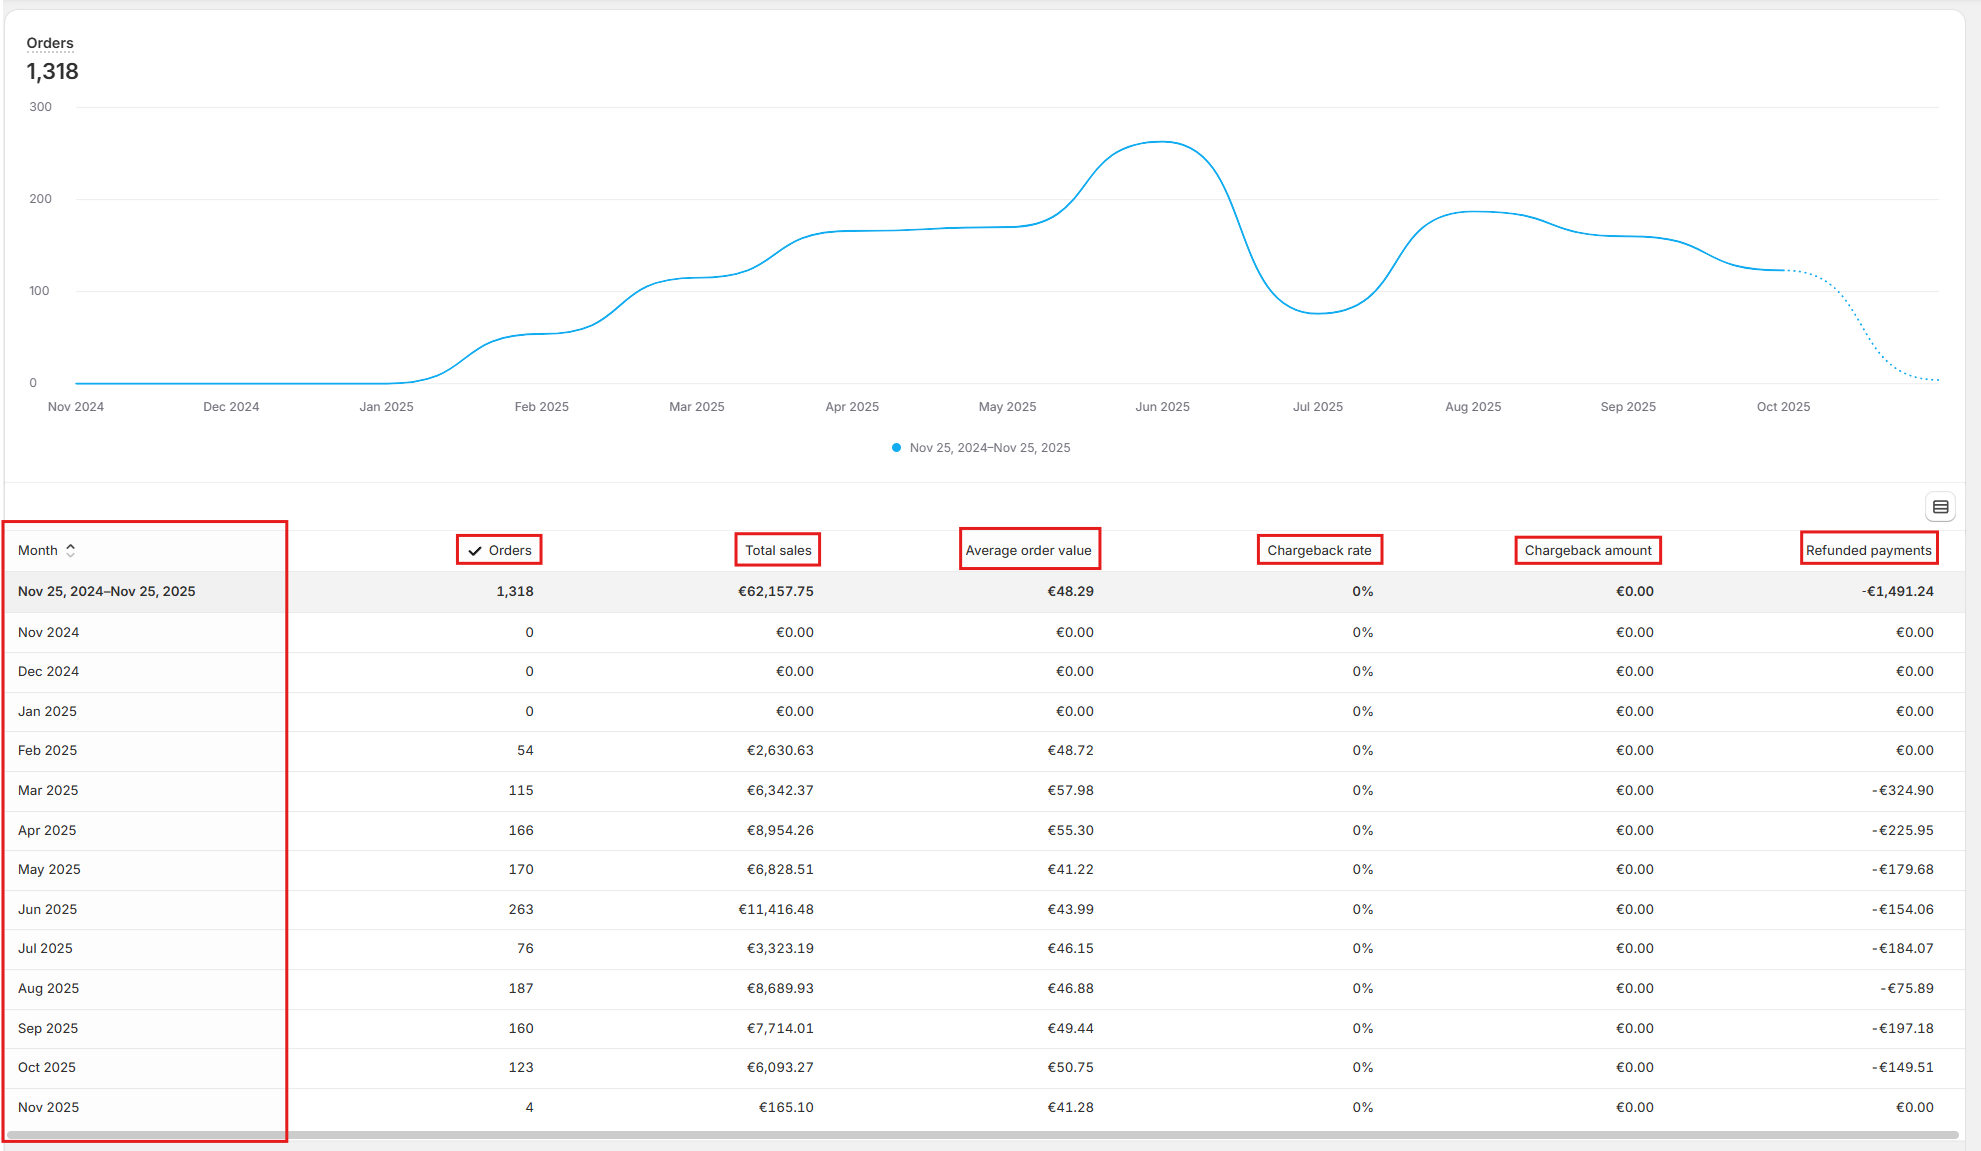The width and height of the screenshot is (1981, 1151).
Task: Click Refunded payments column header
Action: [x=1867, y=551]
